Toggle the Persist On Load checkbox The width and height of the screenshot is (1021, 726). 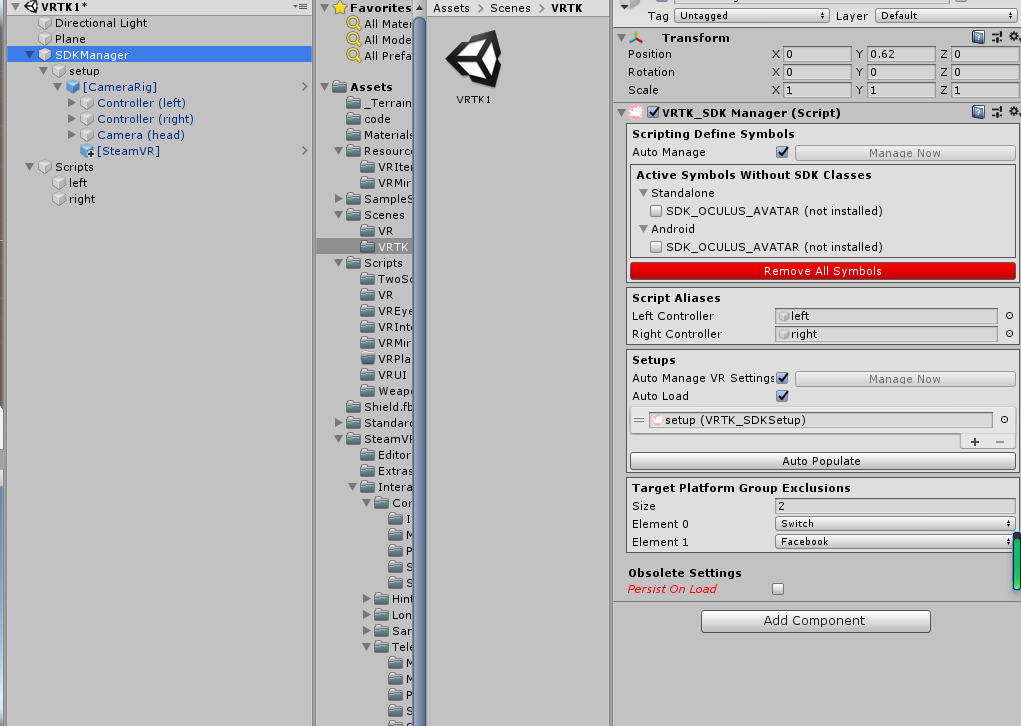pos(778,589)
